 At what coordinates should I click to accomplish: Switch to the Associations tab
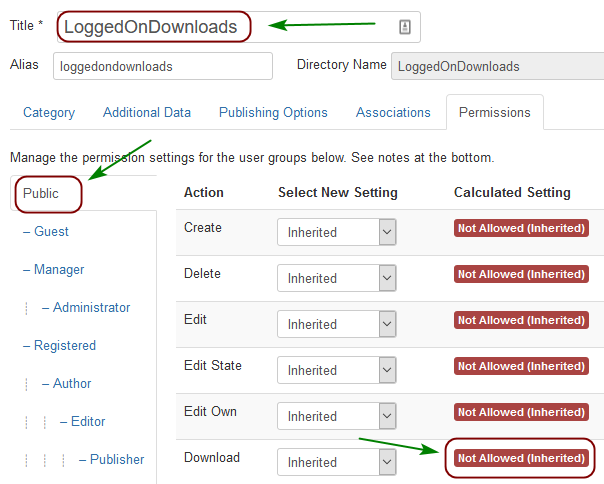393,113
